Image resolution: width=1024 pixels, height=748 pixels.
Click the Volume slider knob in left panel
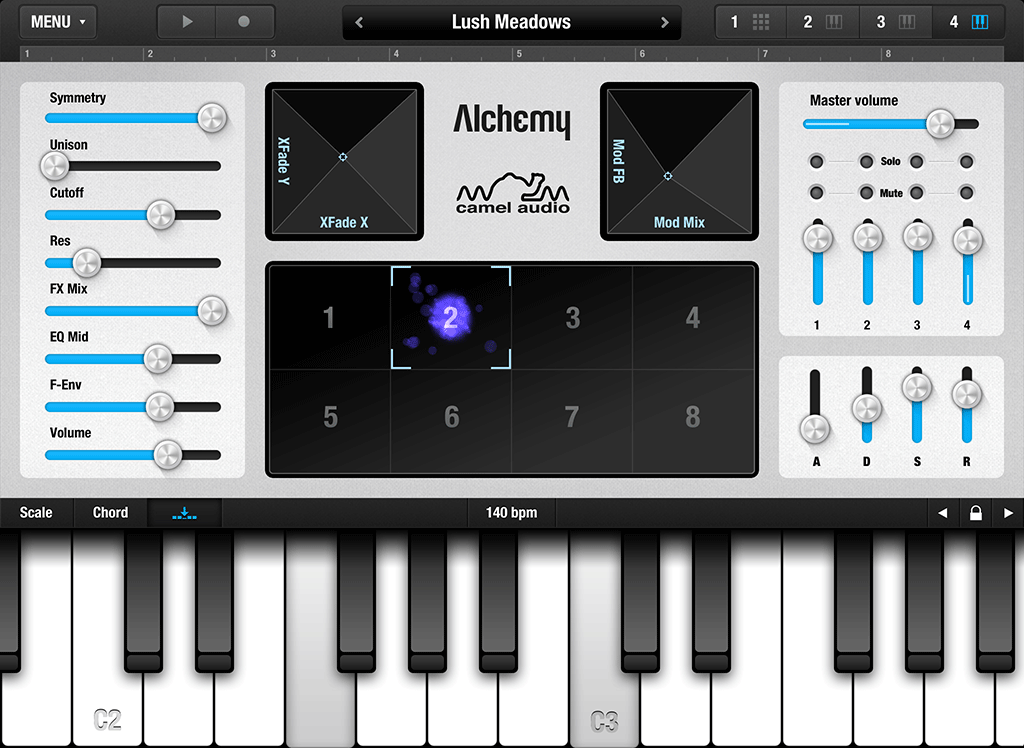pyautogui.click(x=167, y=455)
